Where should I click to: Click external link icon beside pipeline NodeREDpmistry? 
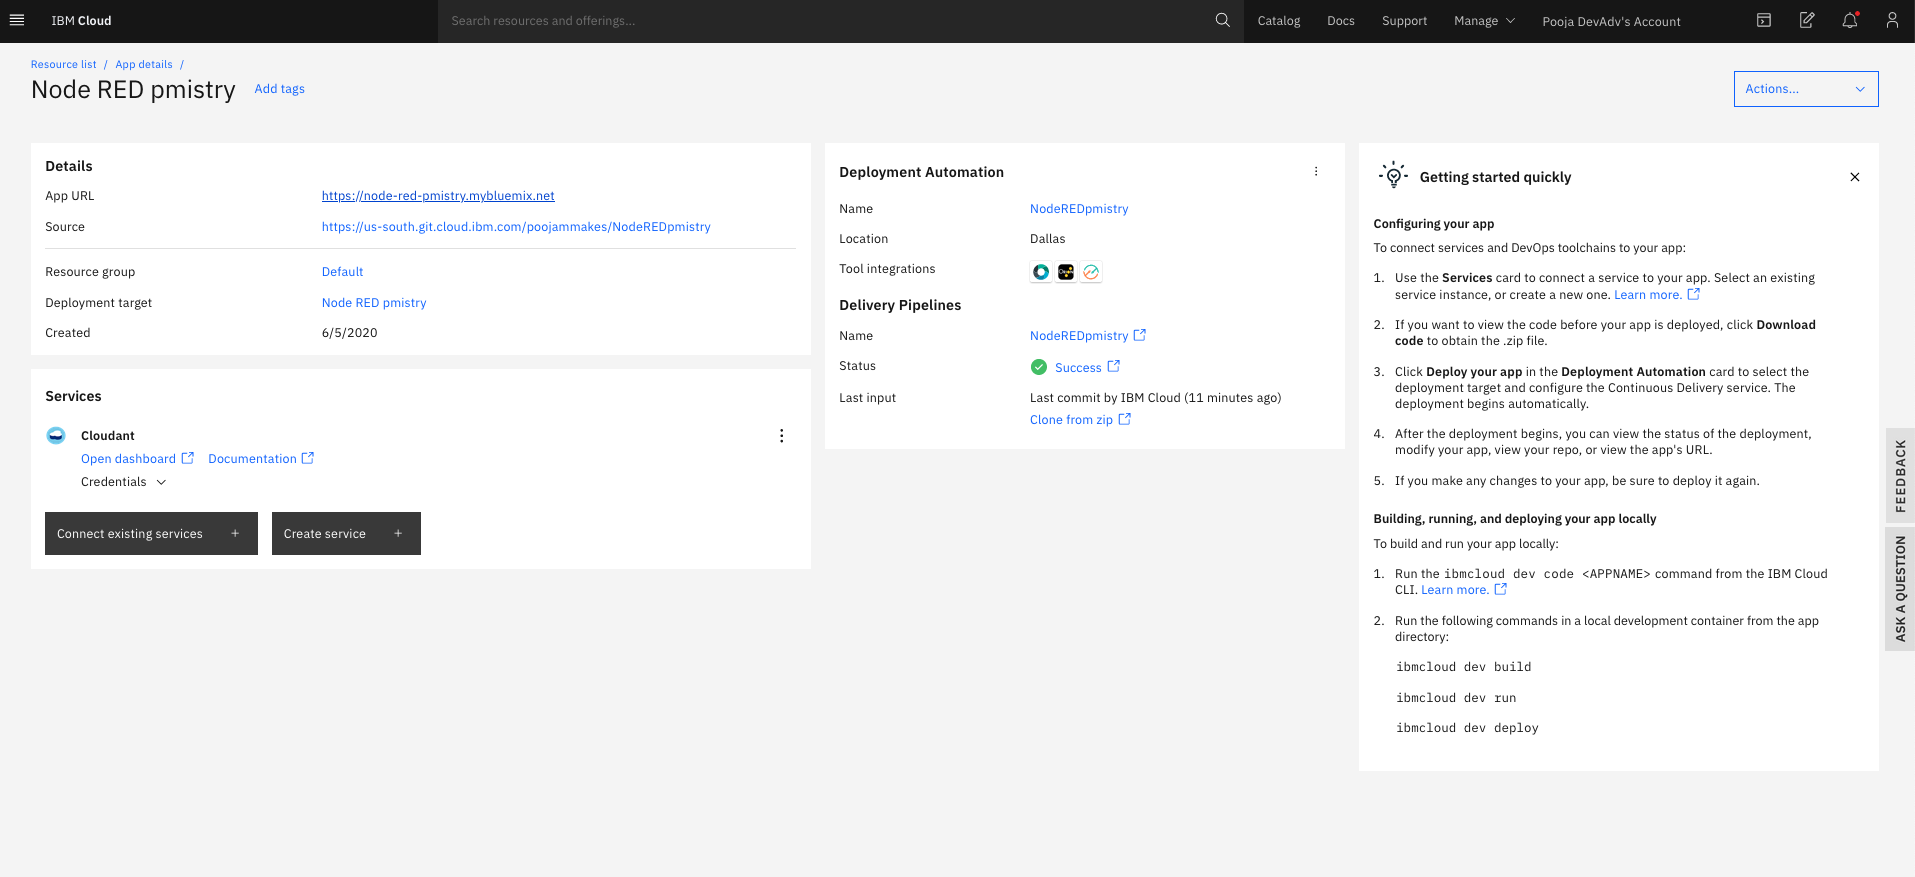(x=1139, y=335)
